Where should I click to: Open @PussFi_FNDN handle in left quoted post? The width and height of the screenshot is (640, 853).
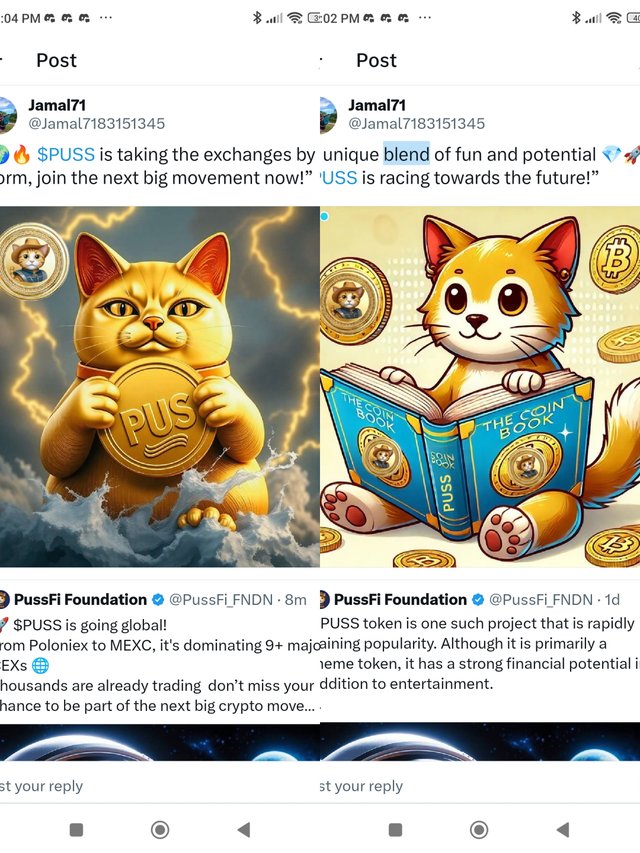tap(221, 599)
